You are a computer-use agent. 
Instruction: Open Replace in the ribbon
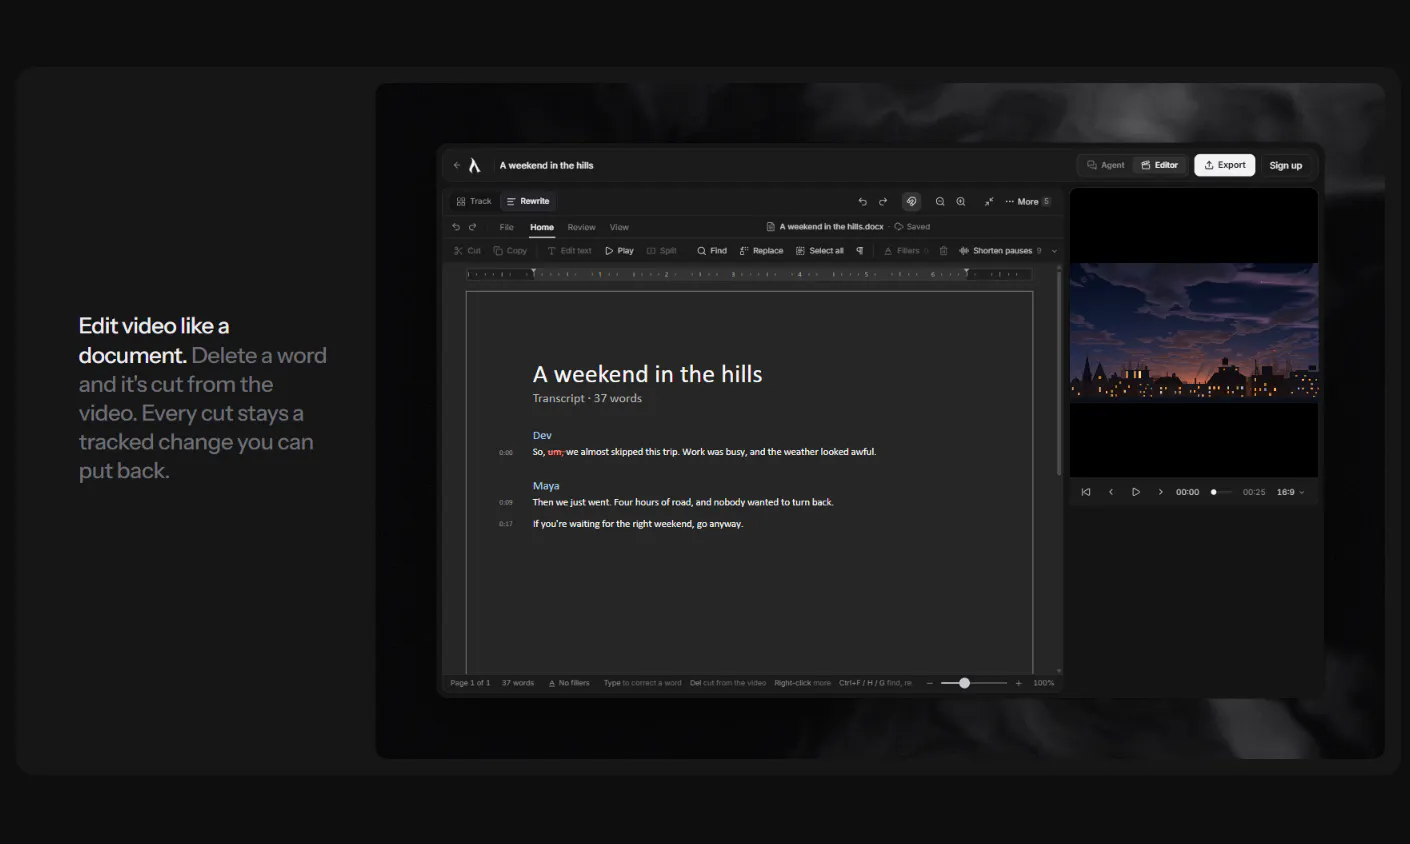[761, 251]
